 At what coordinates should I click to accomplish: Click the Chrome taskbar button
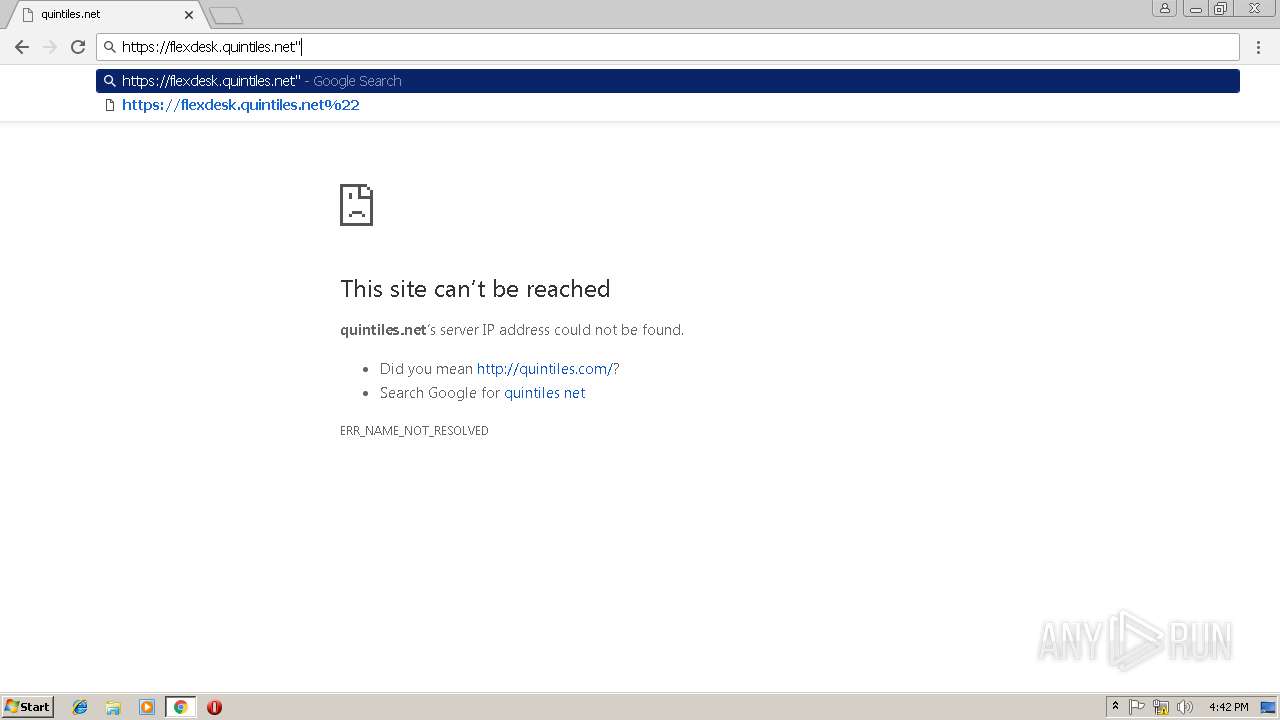tap(180, 707)
